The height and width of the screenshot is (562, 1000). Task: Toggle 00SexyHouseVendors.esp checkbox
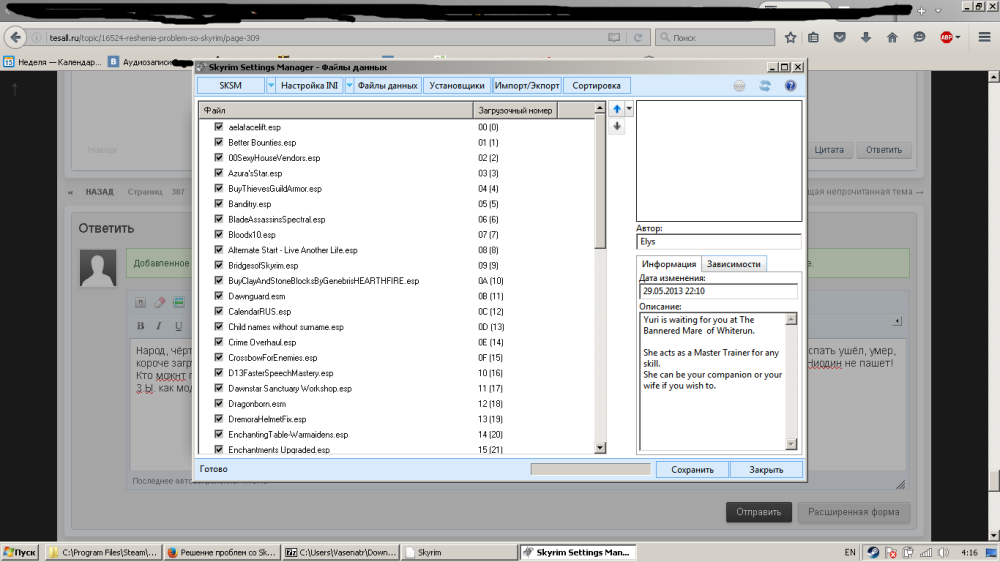click(219, 158)
